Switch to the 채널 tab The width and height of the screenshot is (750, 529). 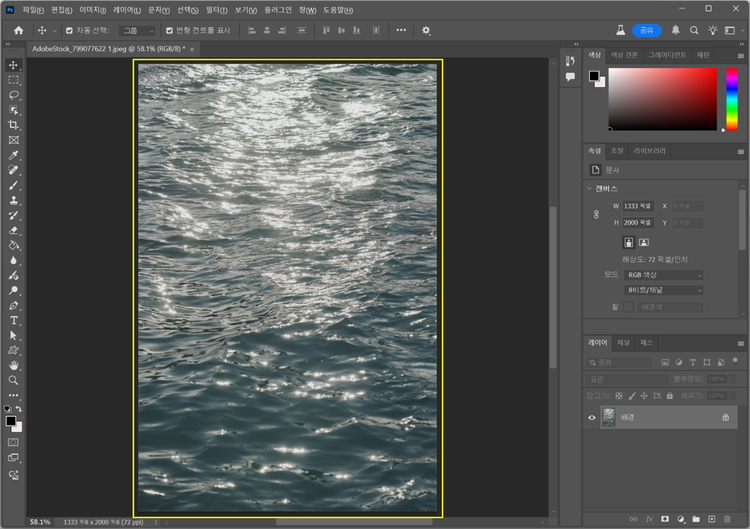point(623,342)
